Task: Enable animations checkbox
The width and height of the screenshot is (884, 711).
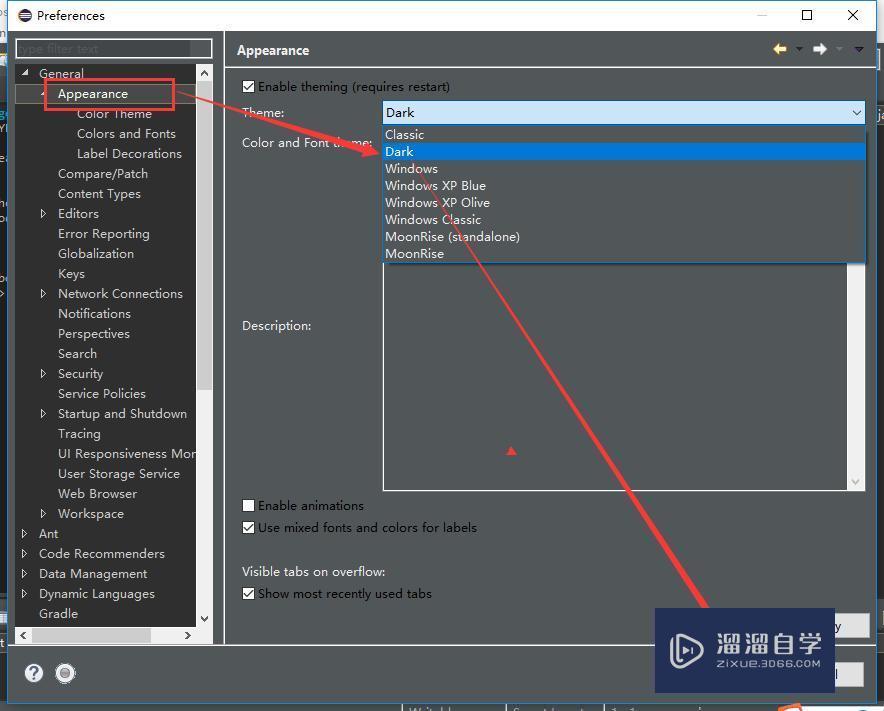Action: [x=248, y=505]
